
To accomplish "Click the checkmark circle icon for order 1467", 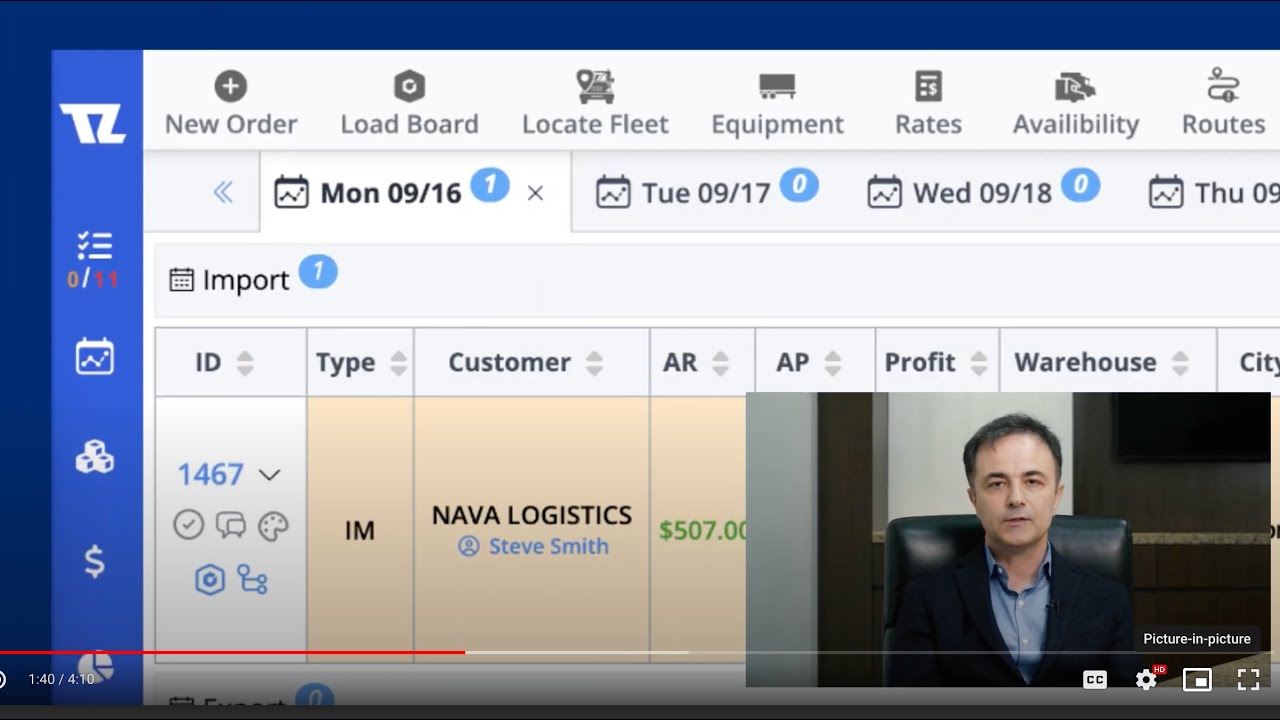I will tap(188, 524).
